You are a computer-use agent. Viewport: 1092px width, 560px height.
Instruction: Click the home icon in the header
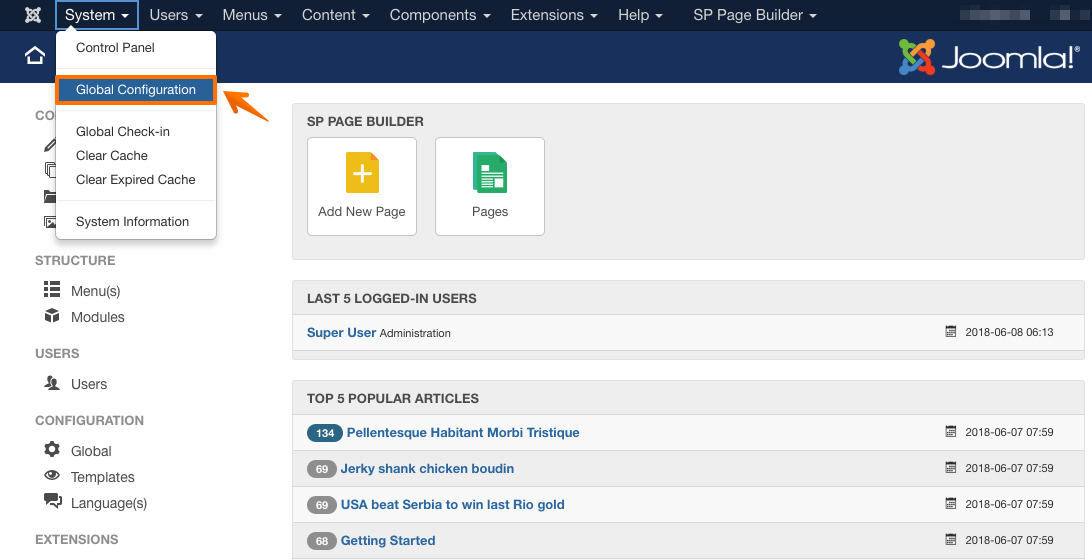click(35, 56)
